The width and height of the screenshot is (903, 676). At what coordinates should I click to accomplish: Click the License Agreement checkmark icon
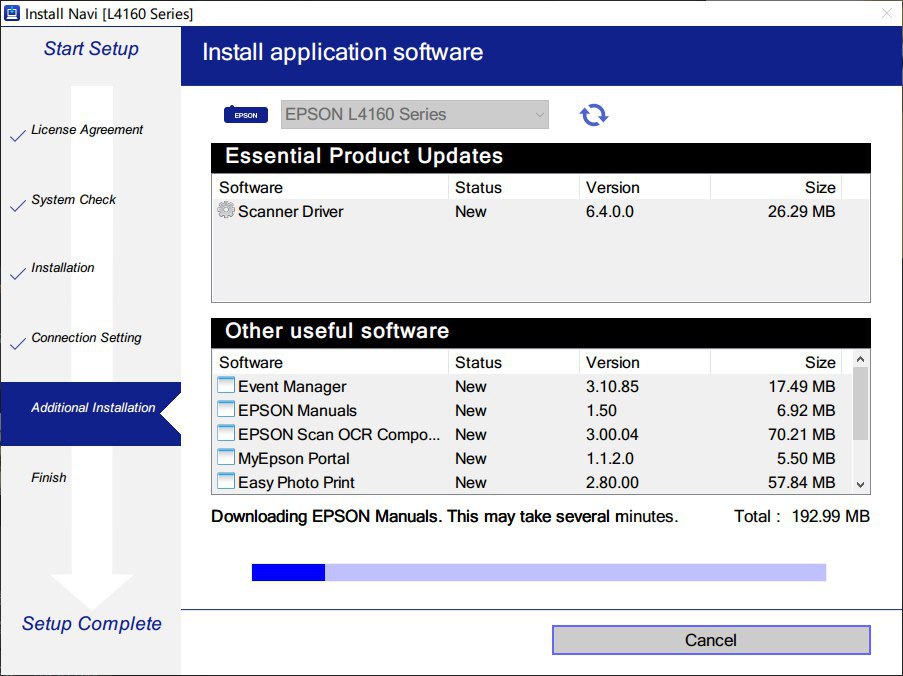coord(17,136)
